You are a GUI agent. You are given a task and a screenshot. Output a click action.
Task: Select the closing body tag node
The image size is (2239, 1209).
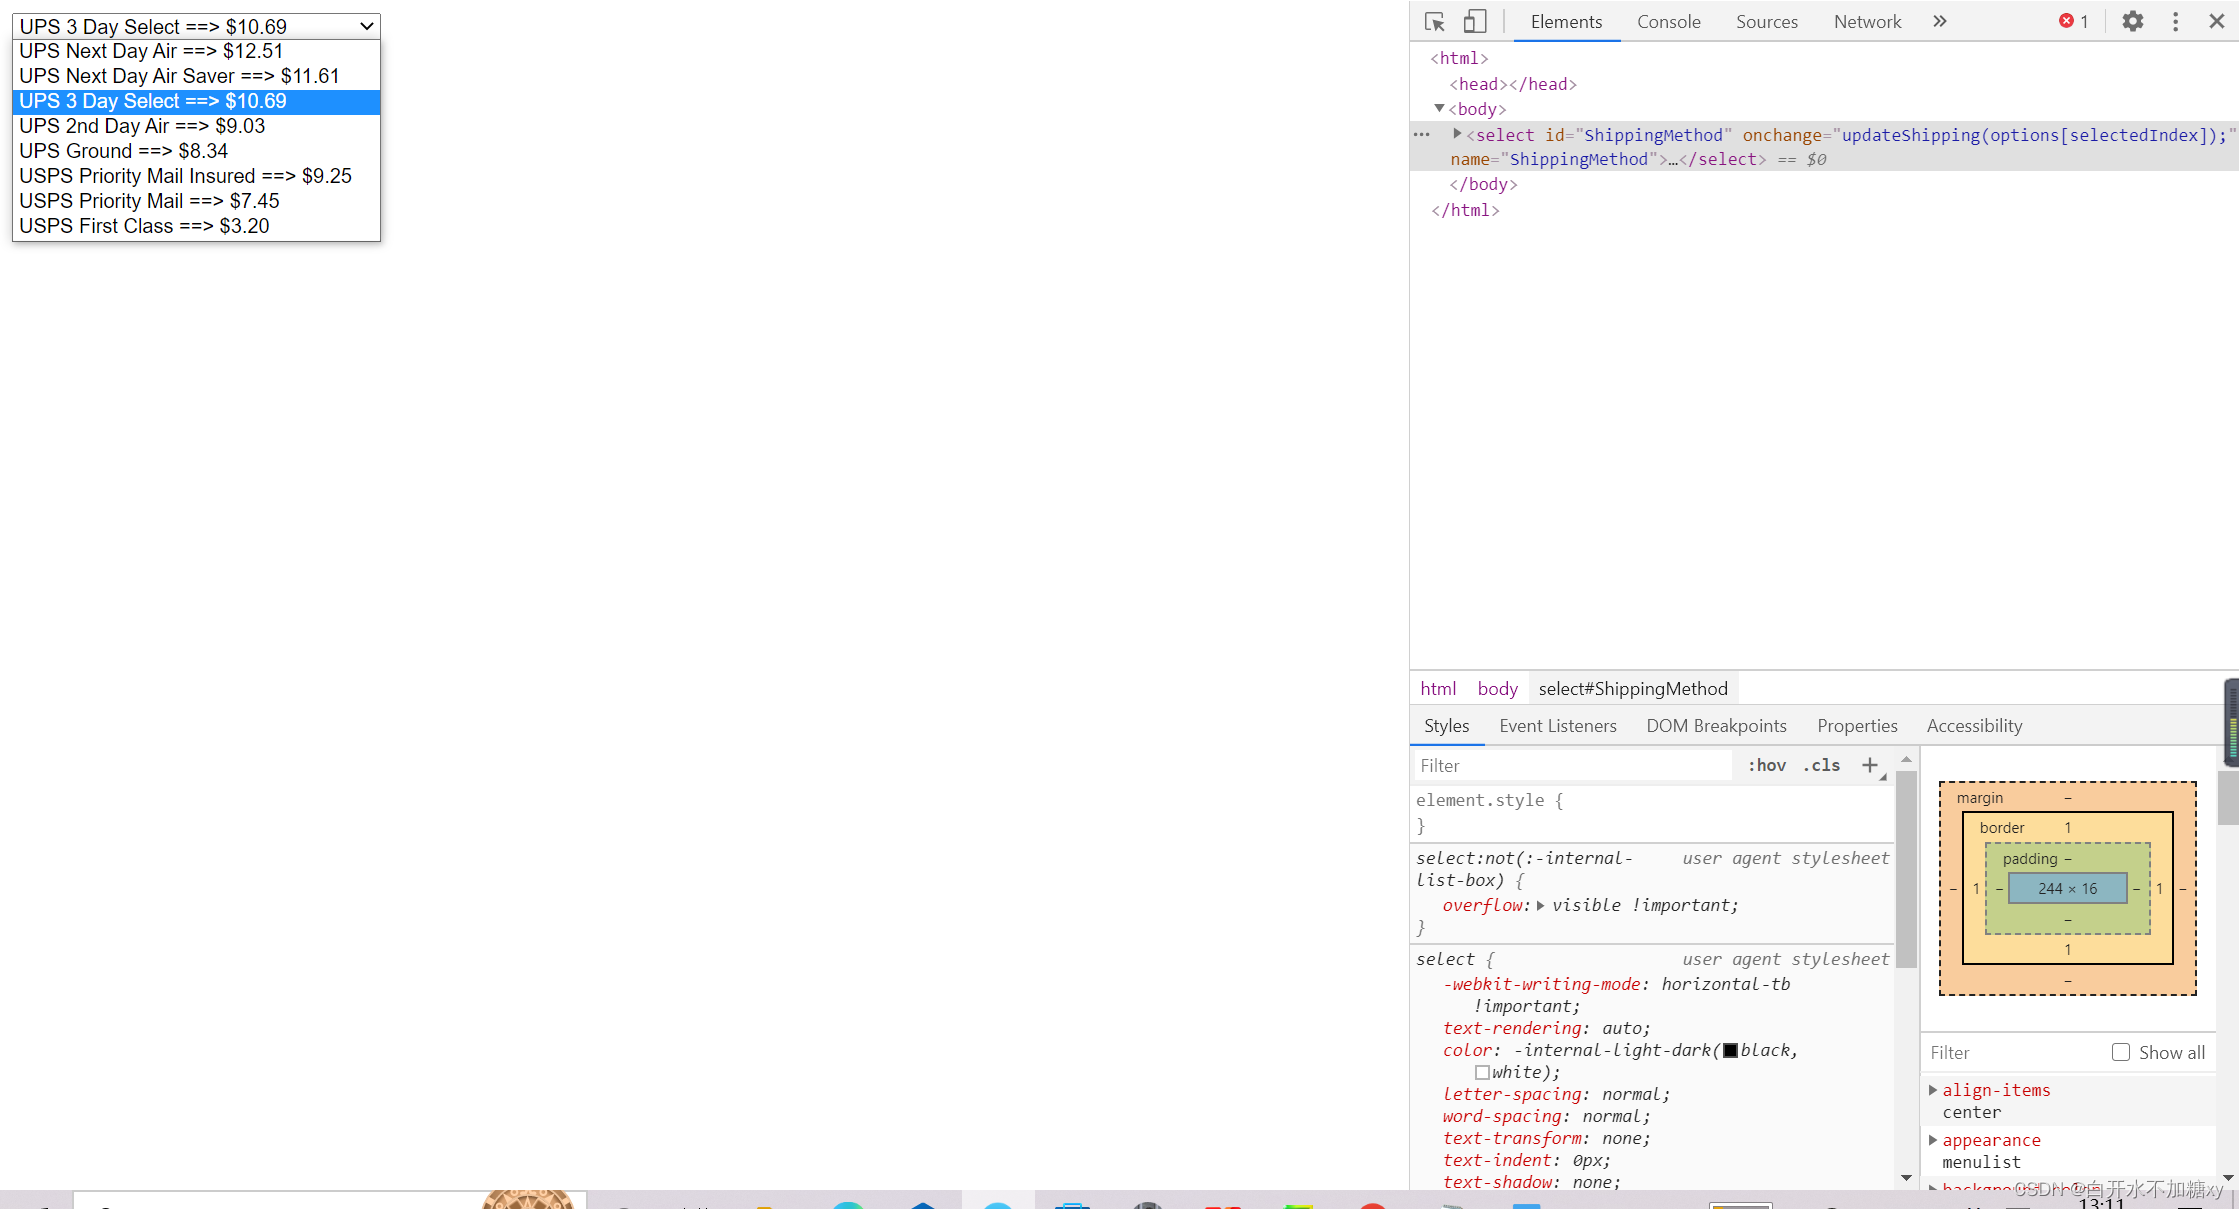coord(1483,184)
